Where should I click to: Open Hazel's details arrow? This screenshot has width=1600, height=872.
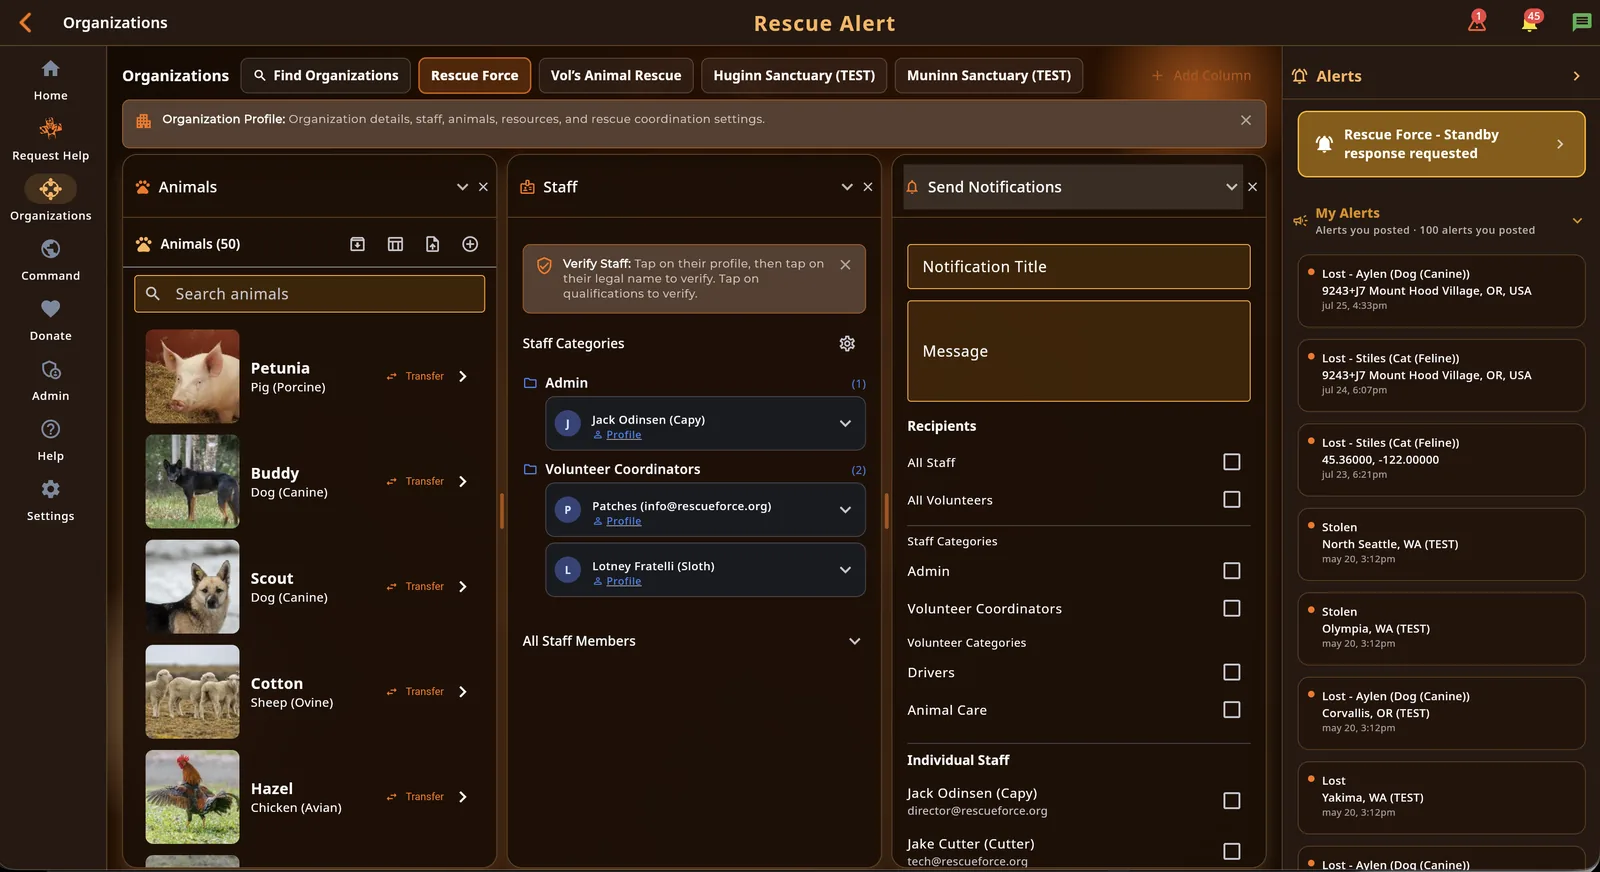[x=463, y=797]
